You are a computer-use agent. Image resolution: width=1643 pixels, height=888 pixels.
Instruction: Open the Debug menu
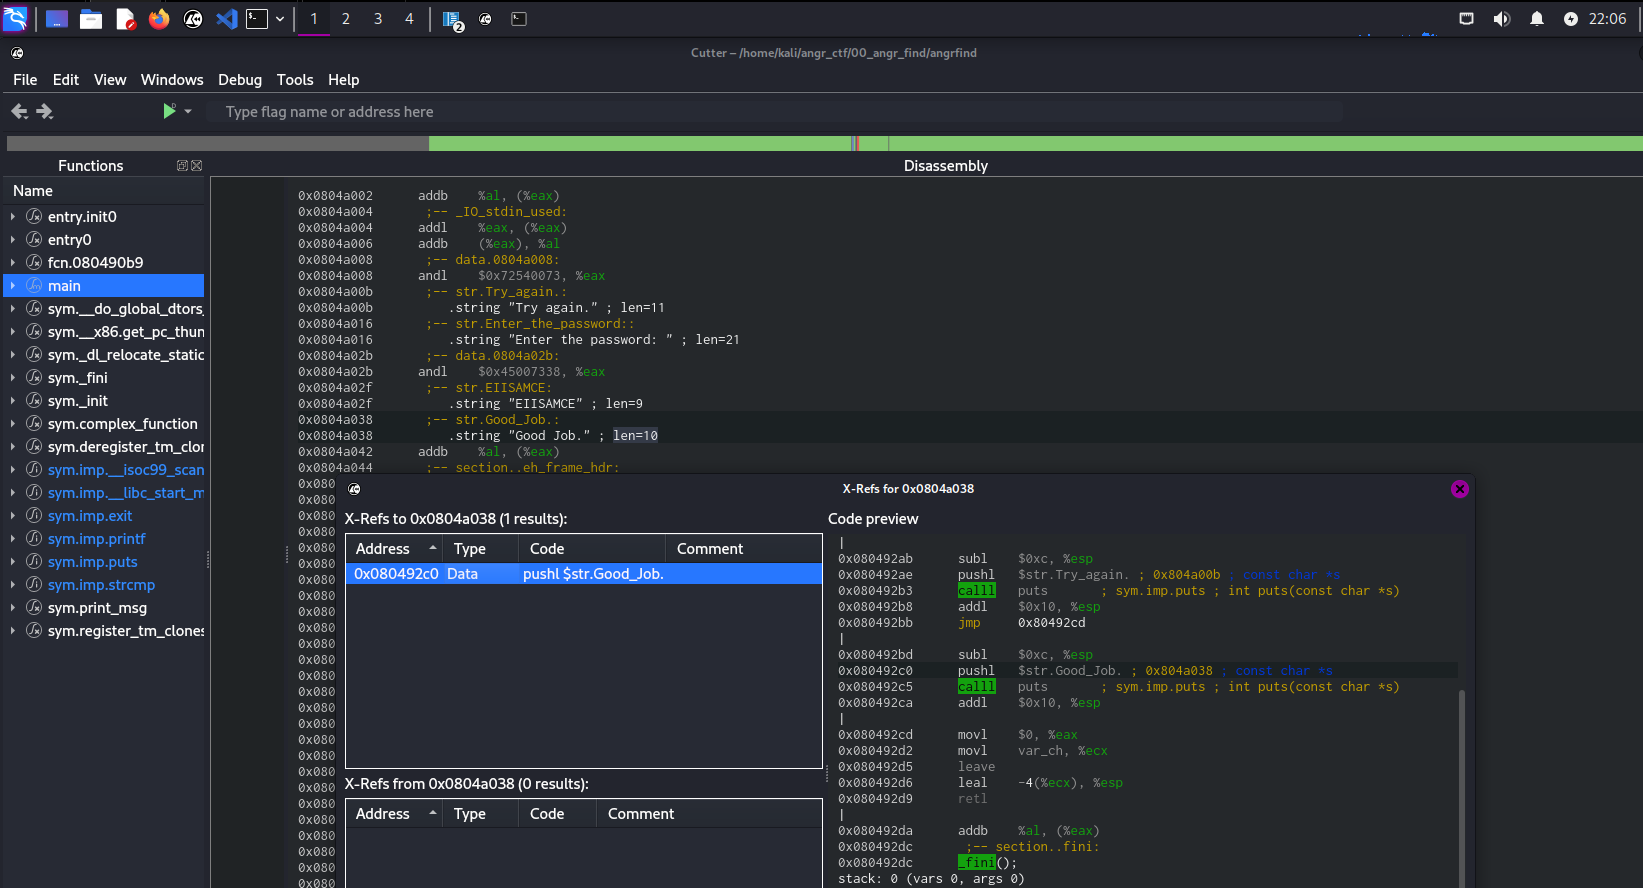coord(240,80)
